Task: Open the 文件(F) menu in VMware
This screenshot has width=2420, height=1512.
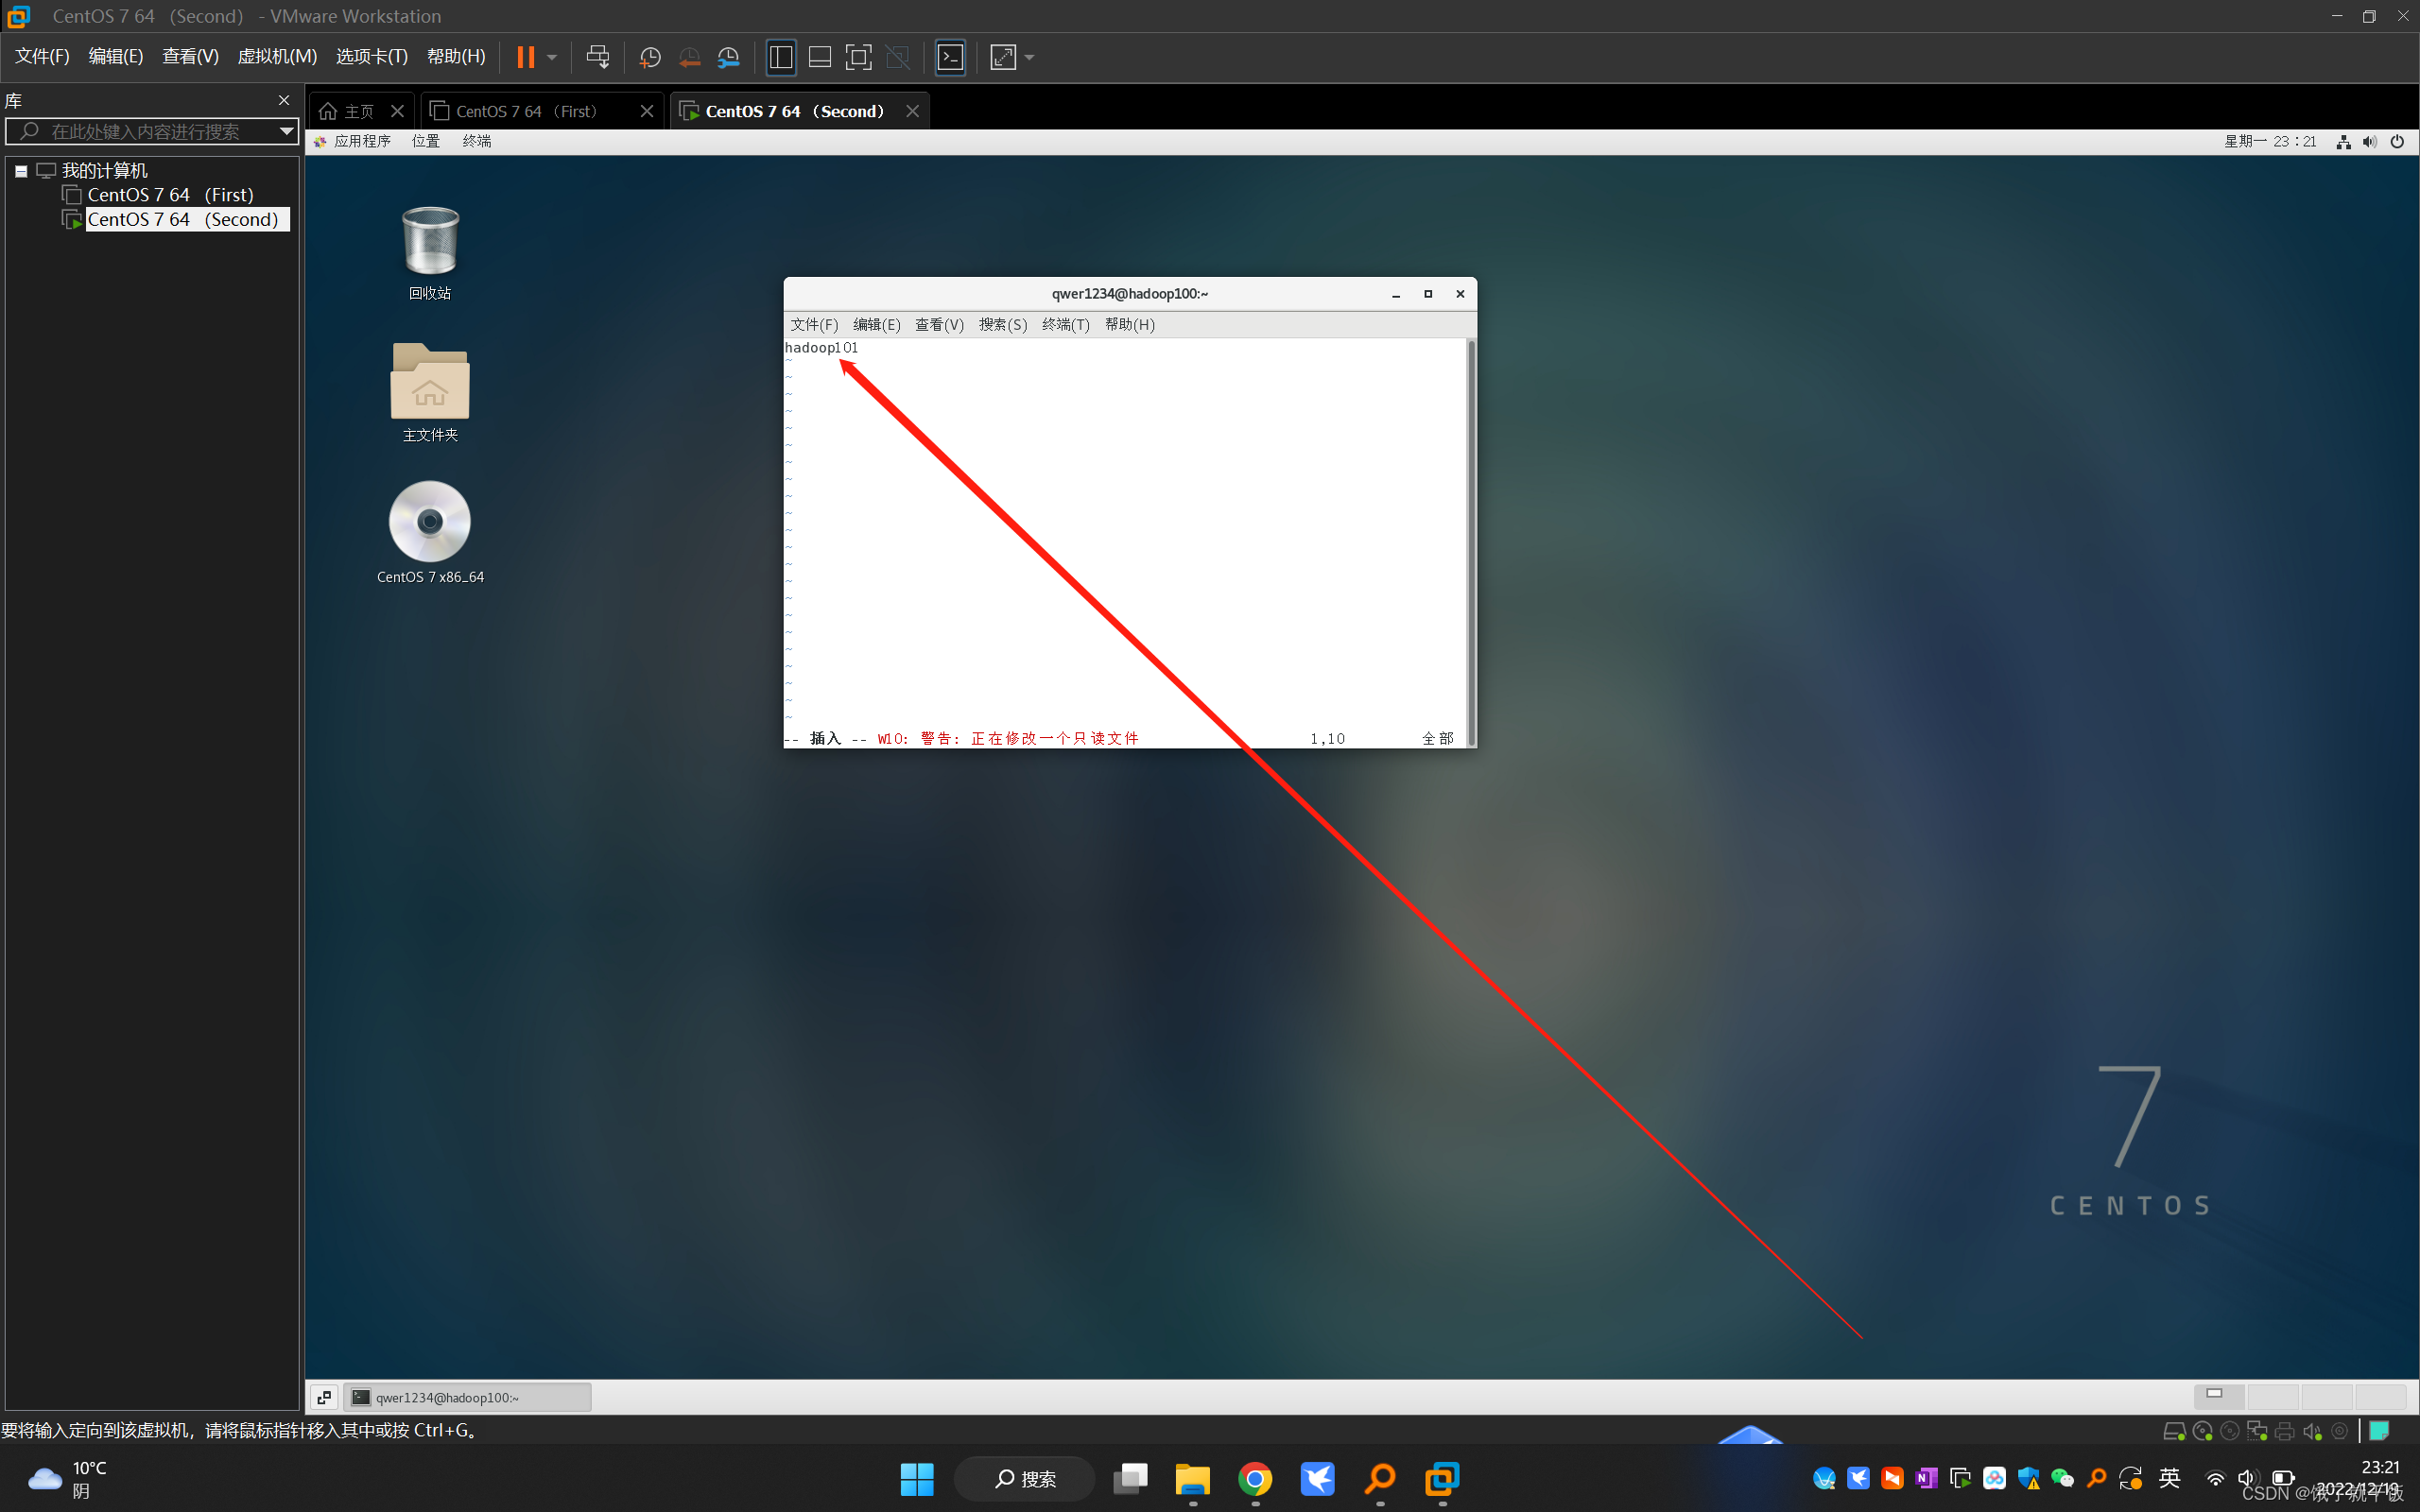Action: tap(42, 56)
